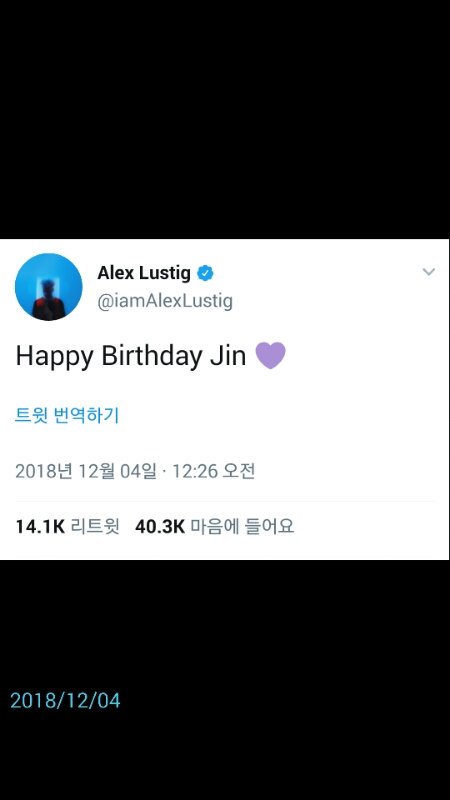Click the word Happy in the tweet

(x=55, y=357)
